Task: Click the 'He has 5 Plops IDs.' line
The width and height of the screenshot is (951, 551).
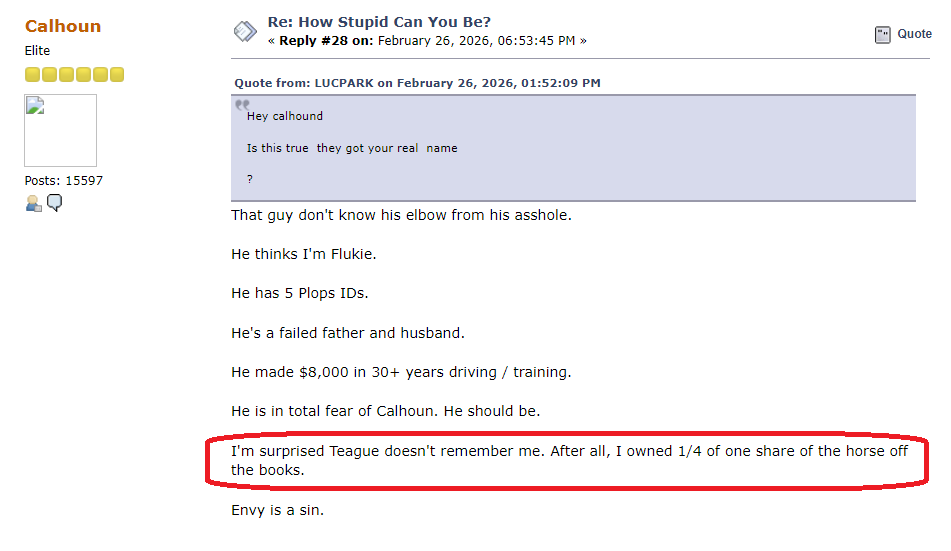Action: [x=299, y=293]
